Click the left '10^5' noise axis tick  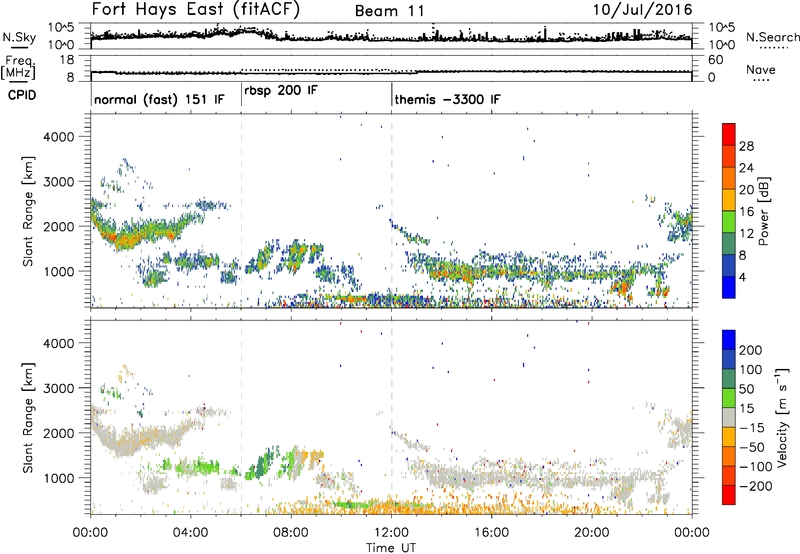[x=61, y=27]
